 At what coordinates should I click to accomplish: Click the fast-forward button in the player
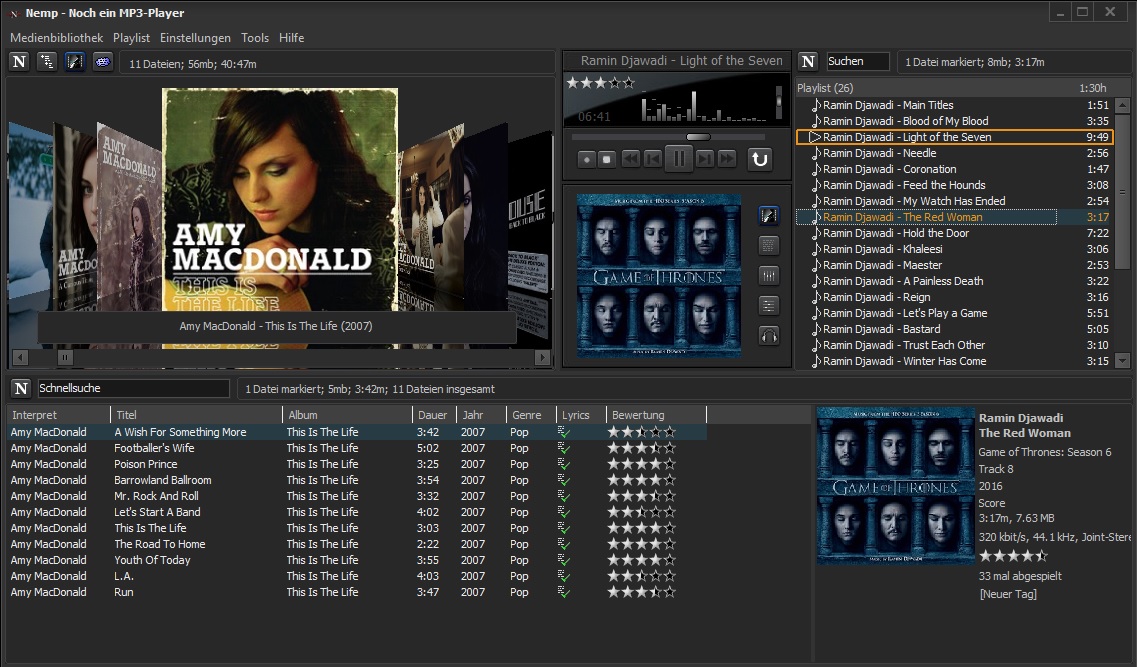(x=727, y=159)
